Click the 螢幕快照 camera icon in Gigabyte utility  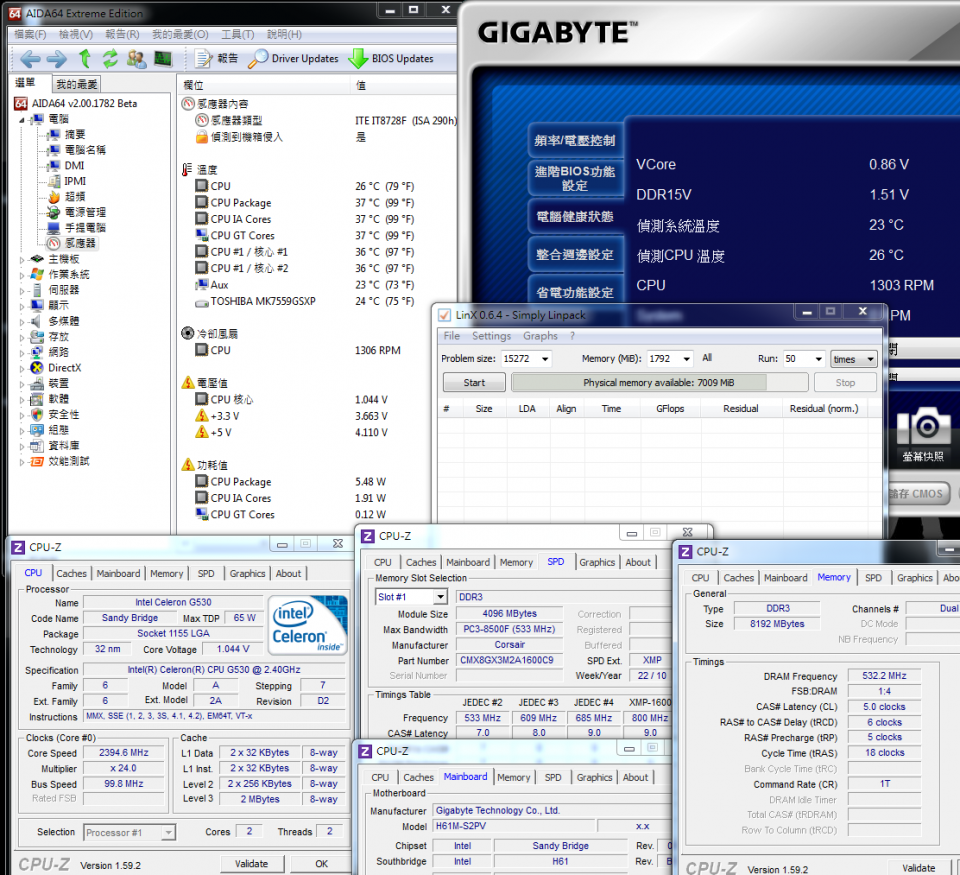925,426
